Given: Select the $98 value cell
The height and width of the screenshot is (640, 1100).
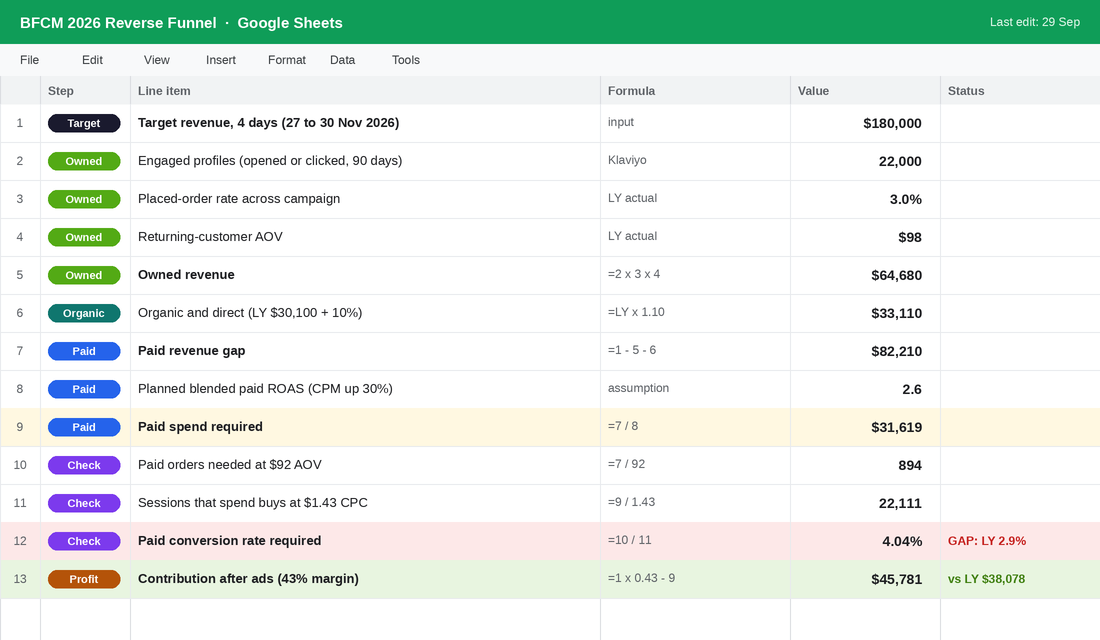Looking at the screenshot, I should click(865, 237).
